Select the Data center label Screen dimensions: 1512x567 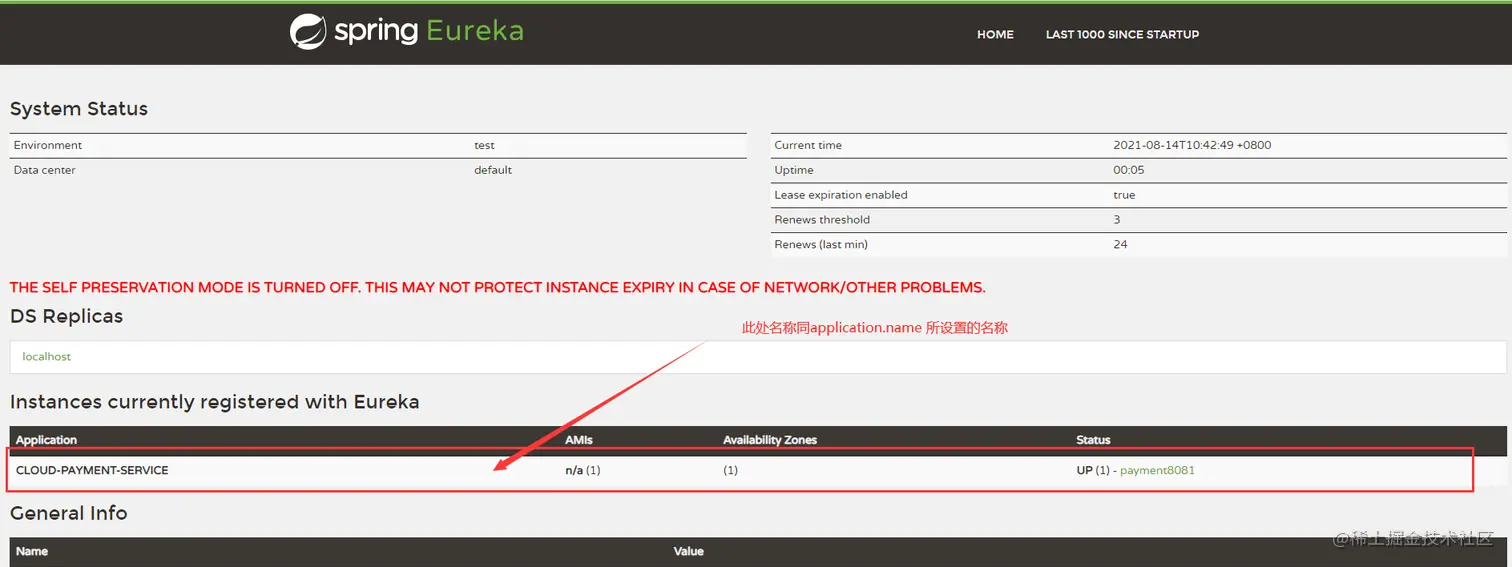[45, 170]
